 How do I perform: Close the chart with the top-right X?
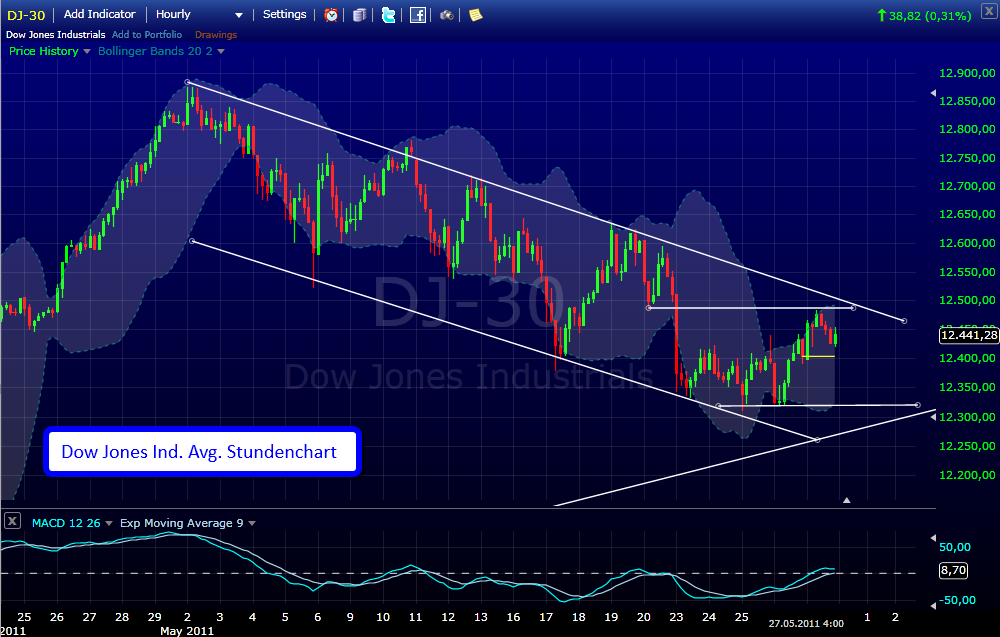point(990,12)
